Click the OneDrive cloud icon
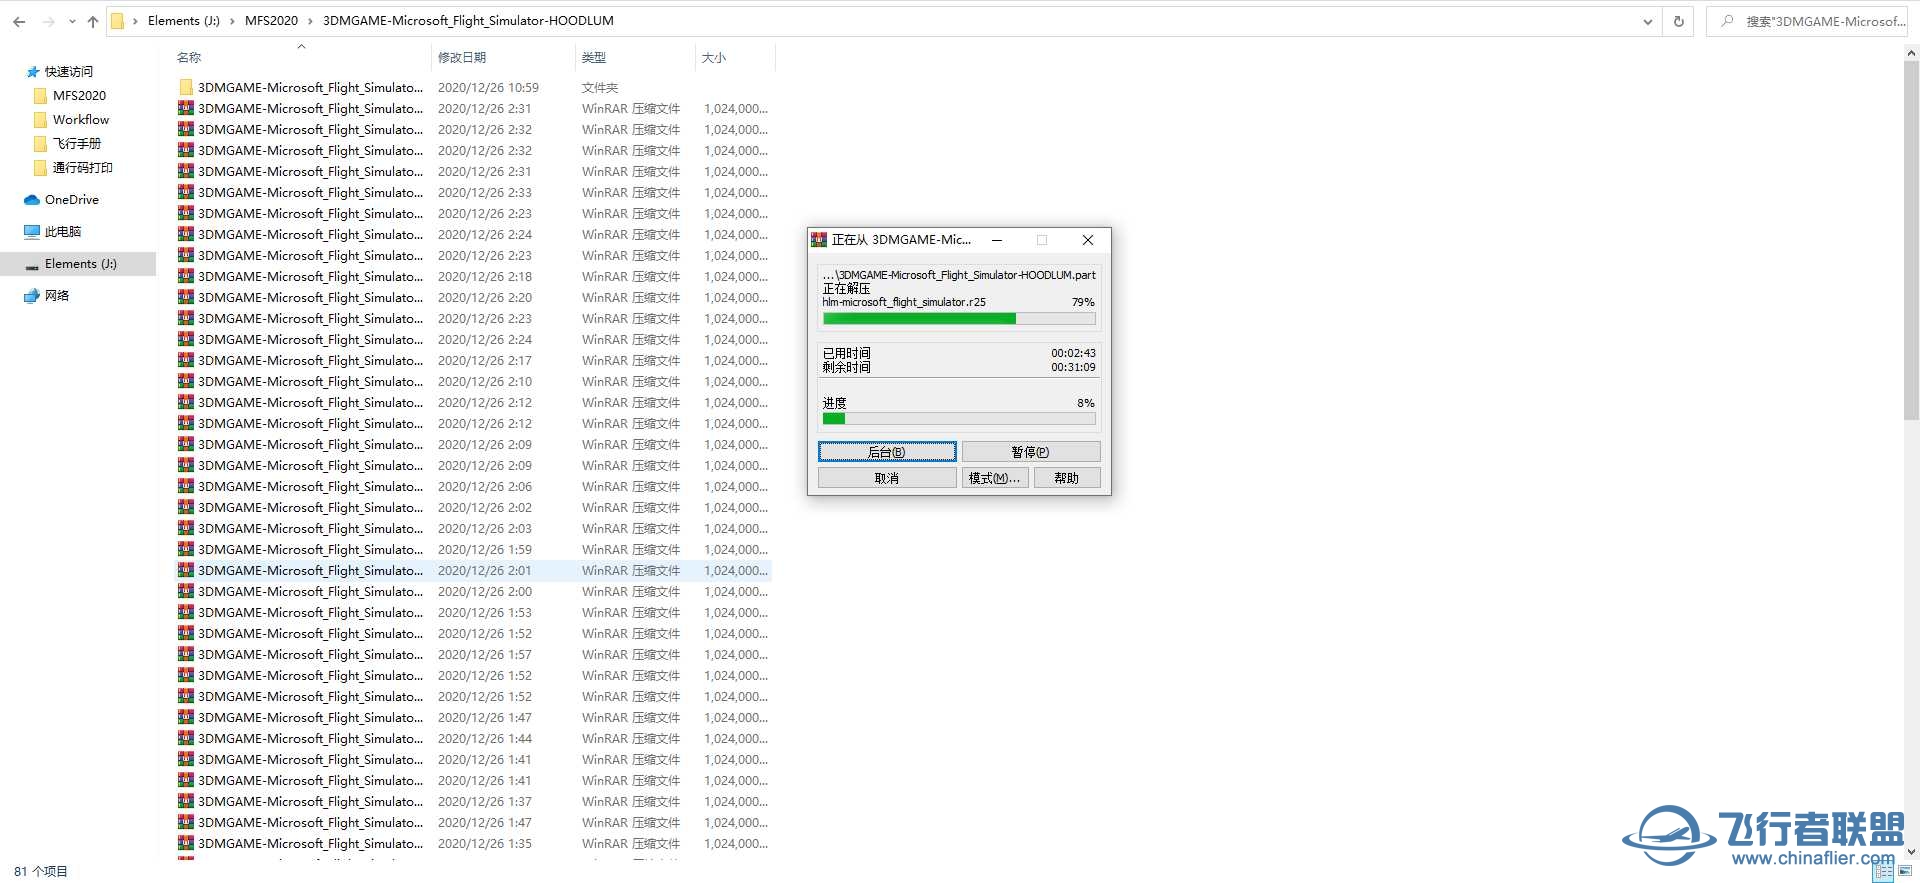The image size is (1920, 883). (32, 200)
